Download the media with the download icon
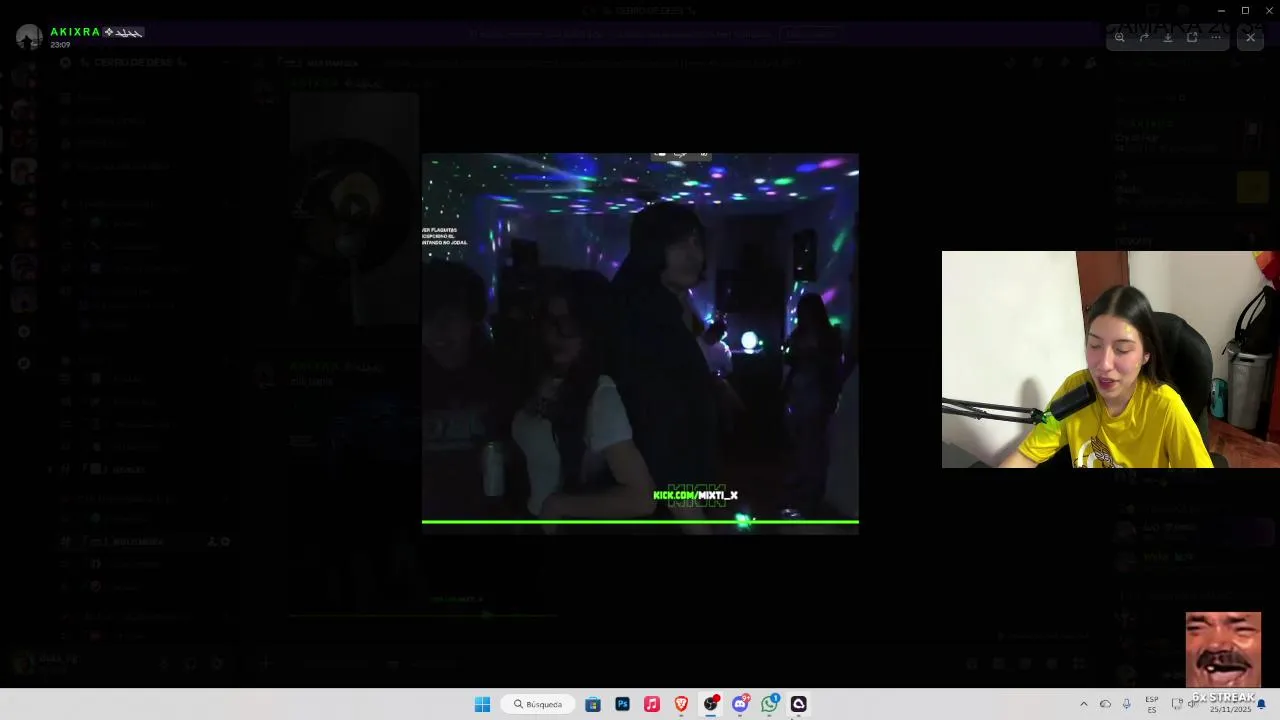This screenshot has height=720, width=1280. tap(1168, 37)
